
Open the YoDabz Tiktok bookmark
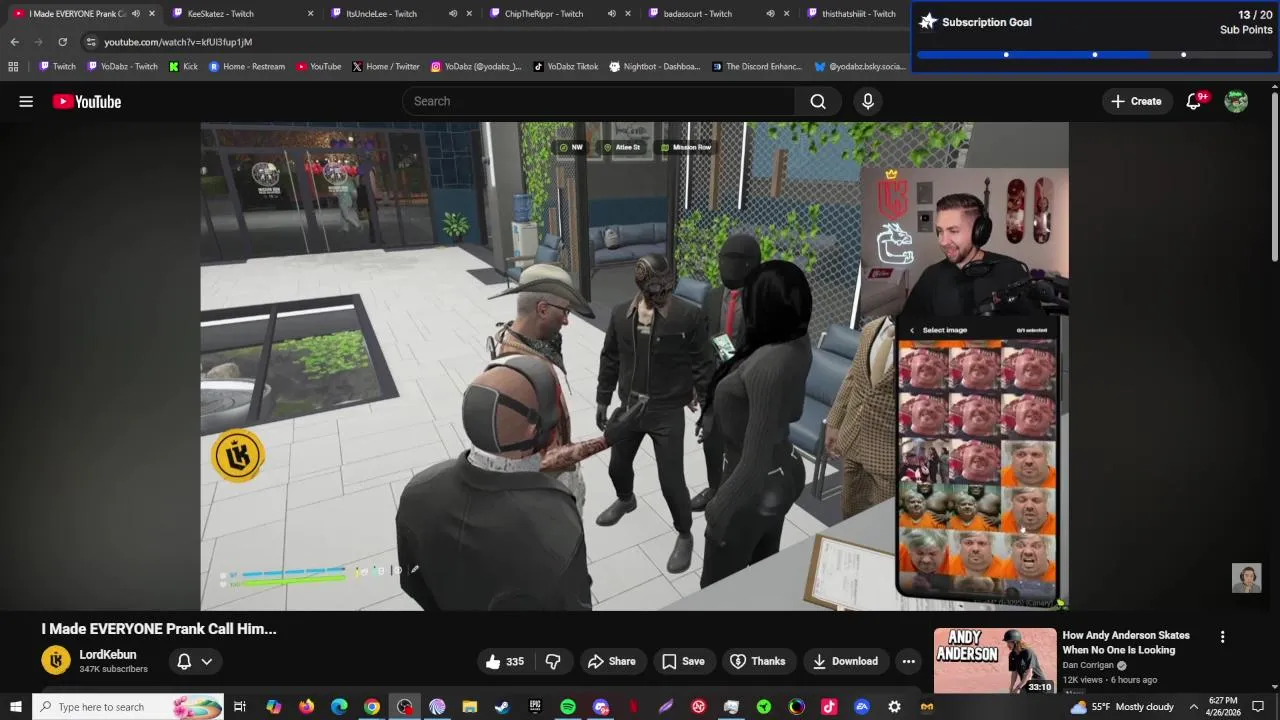coord(566,67)
